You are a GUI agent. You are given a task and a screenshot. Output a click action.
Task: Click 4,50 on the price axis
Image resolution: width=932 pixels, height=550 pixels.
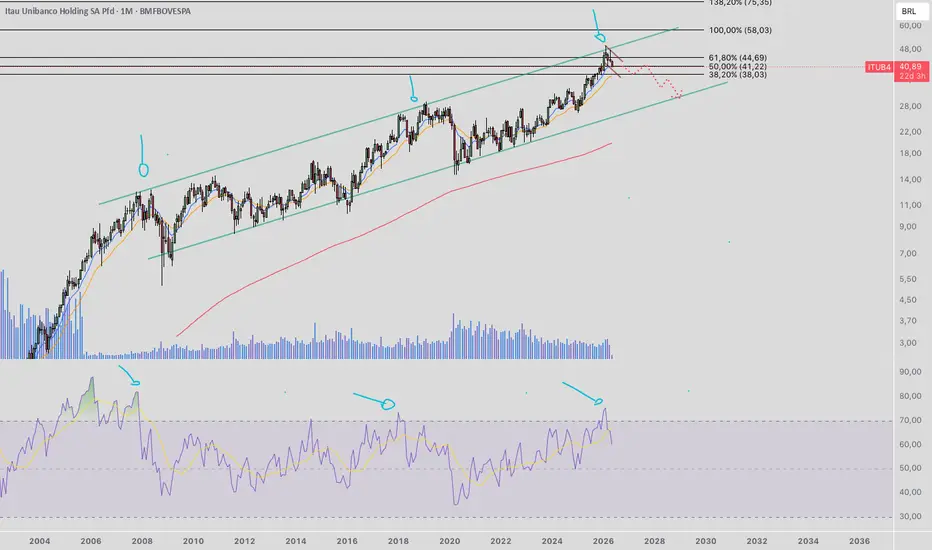pos(908,300)
